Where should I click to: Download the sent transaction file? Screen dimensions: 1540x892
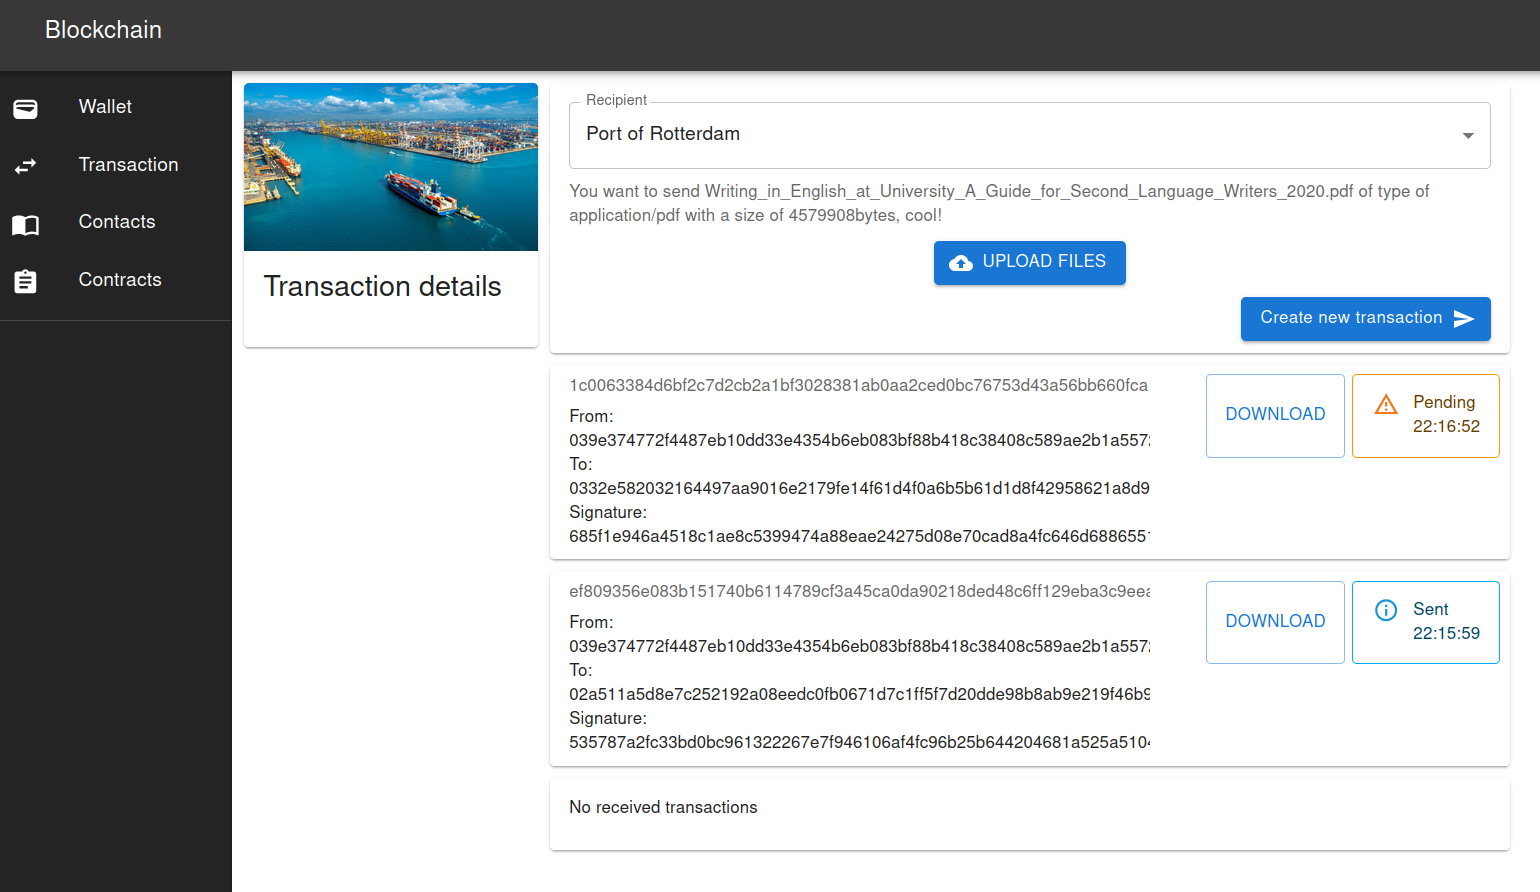(x=1275, y=622)
